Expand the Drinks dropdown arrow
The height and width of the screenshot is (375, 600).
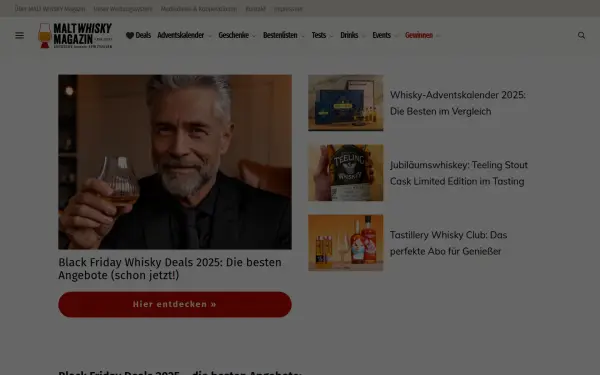point(364,36)
